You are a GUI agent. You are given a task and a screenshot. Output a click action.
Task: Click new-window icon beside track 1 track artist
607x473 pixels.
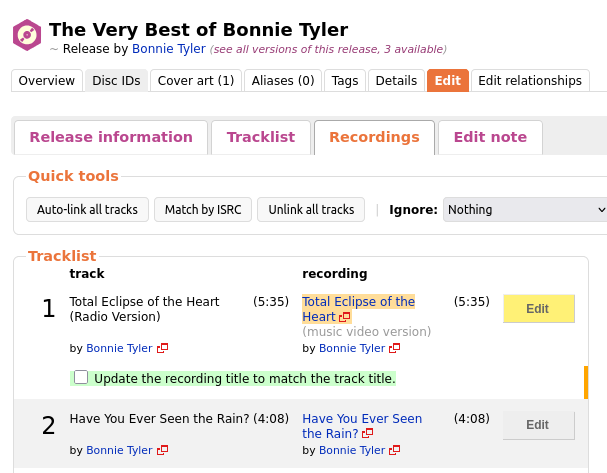tap(162, 348)
